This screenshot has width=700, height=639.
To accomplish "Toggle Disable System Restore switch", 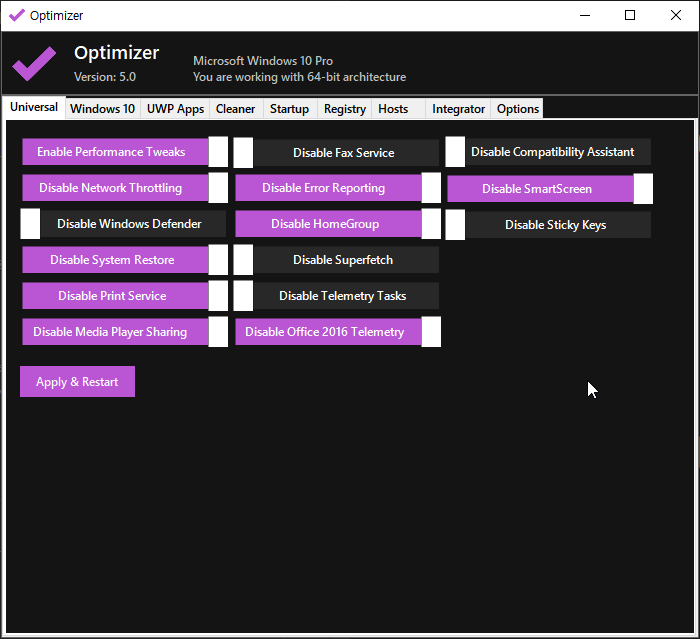I will coord(125,260).
